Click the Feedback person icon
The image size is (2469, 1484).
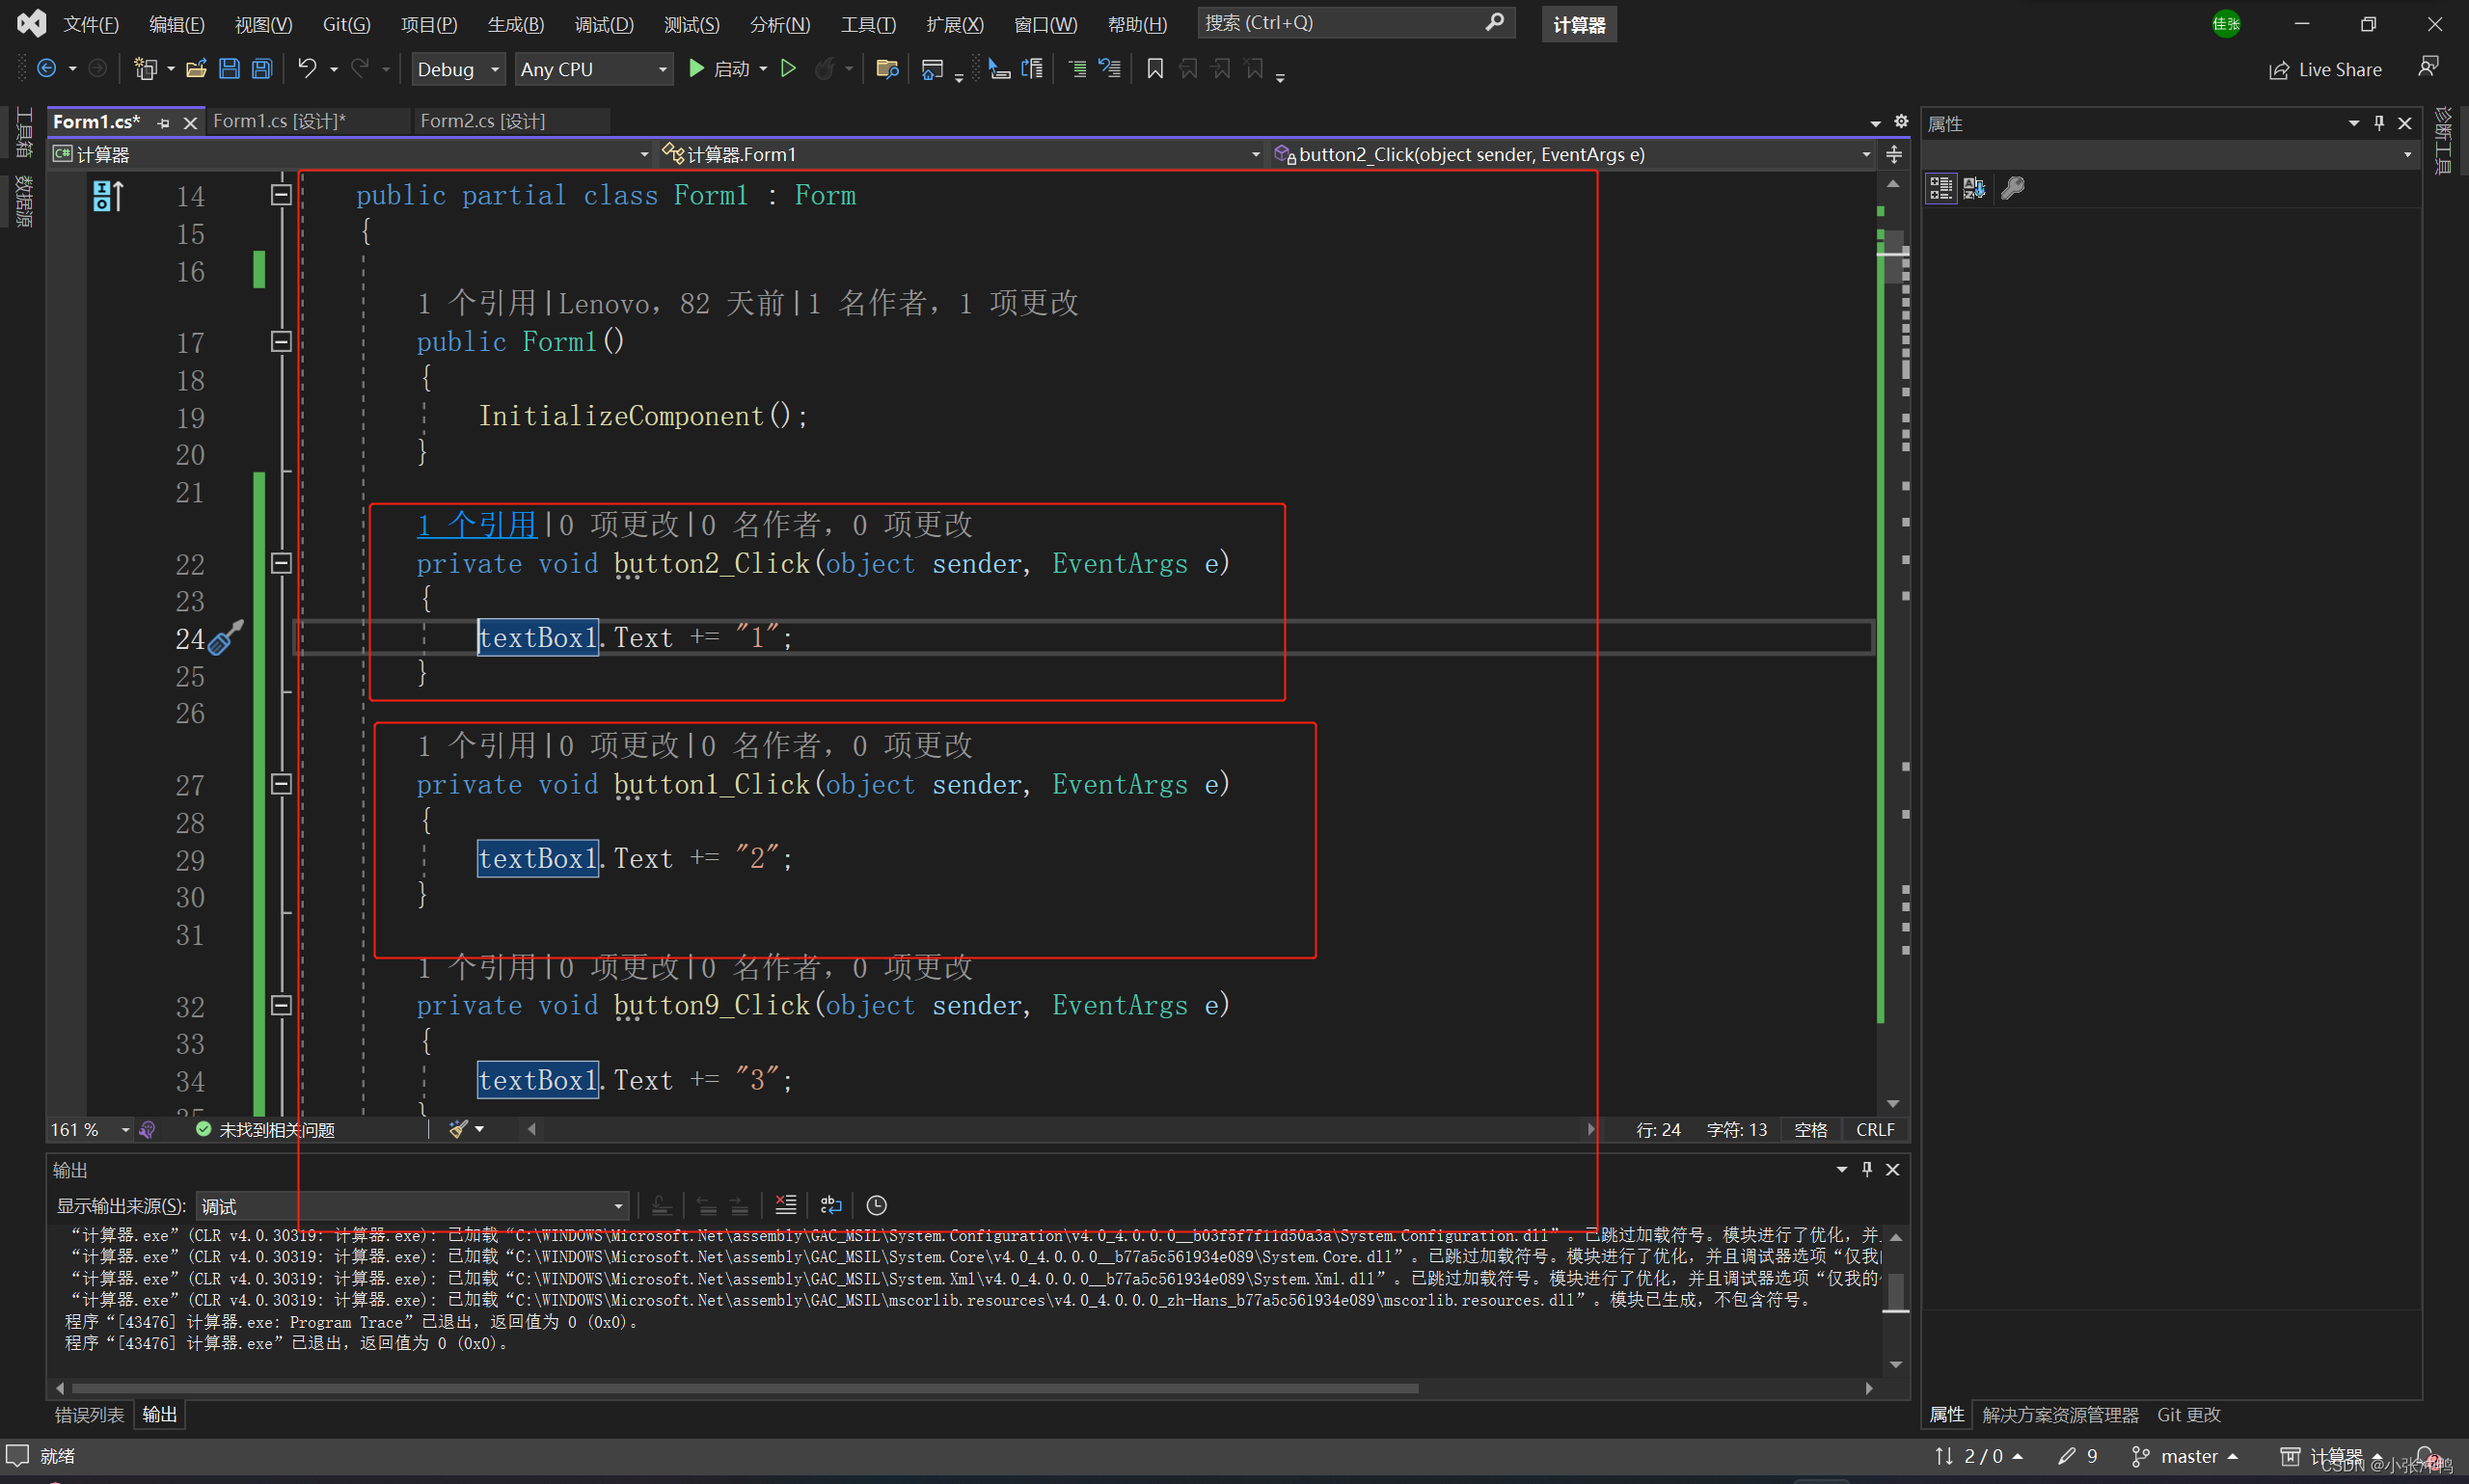point(2428,67)
